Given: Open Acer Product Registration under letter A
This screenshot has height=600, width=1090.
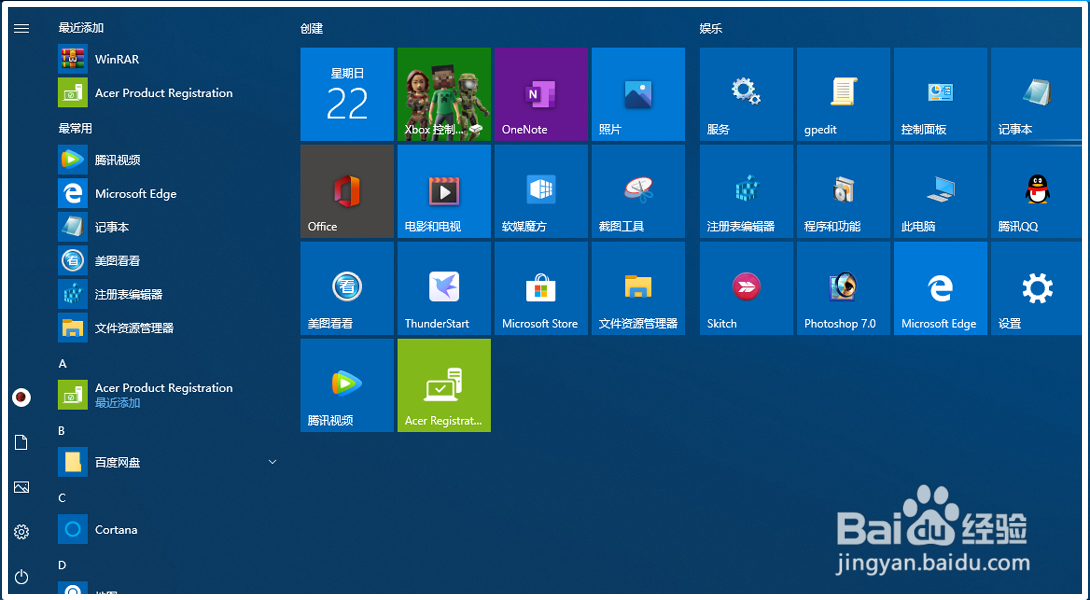Looking at the screenshot, I should [168, 395].
